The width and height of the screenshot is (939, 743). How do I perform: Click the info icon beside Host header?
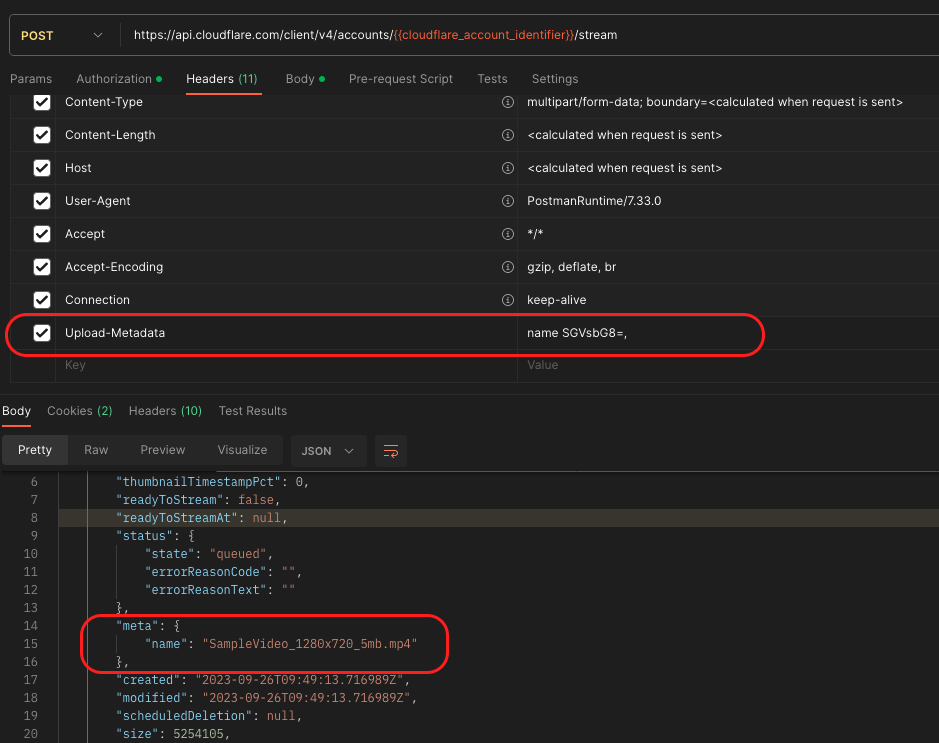tap(507, 167)
